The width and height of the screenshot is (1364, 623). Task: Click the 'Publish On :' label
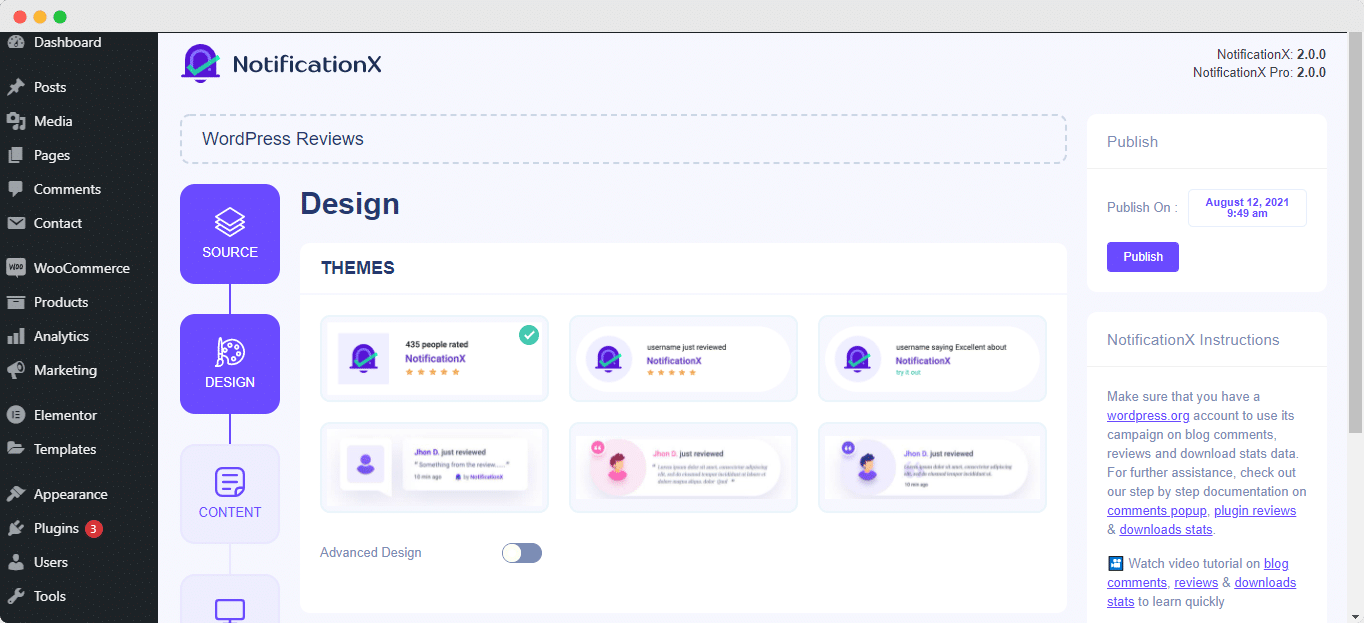(1142, 208)
